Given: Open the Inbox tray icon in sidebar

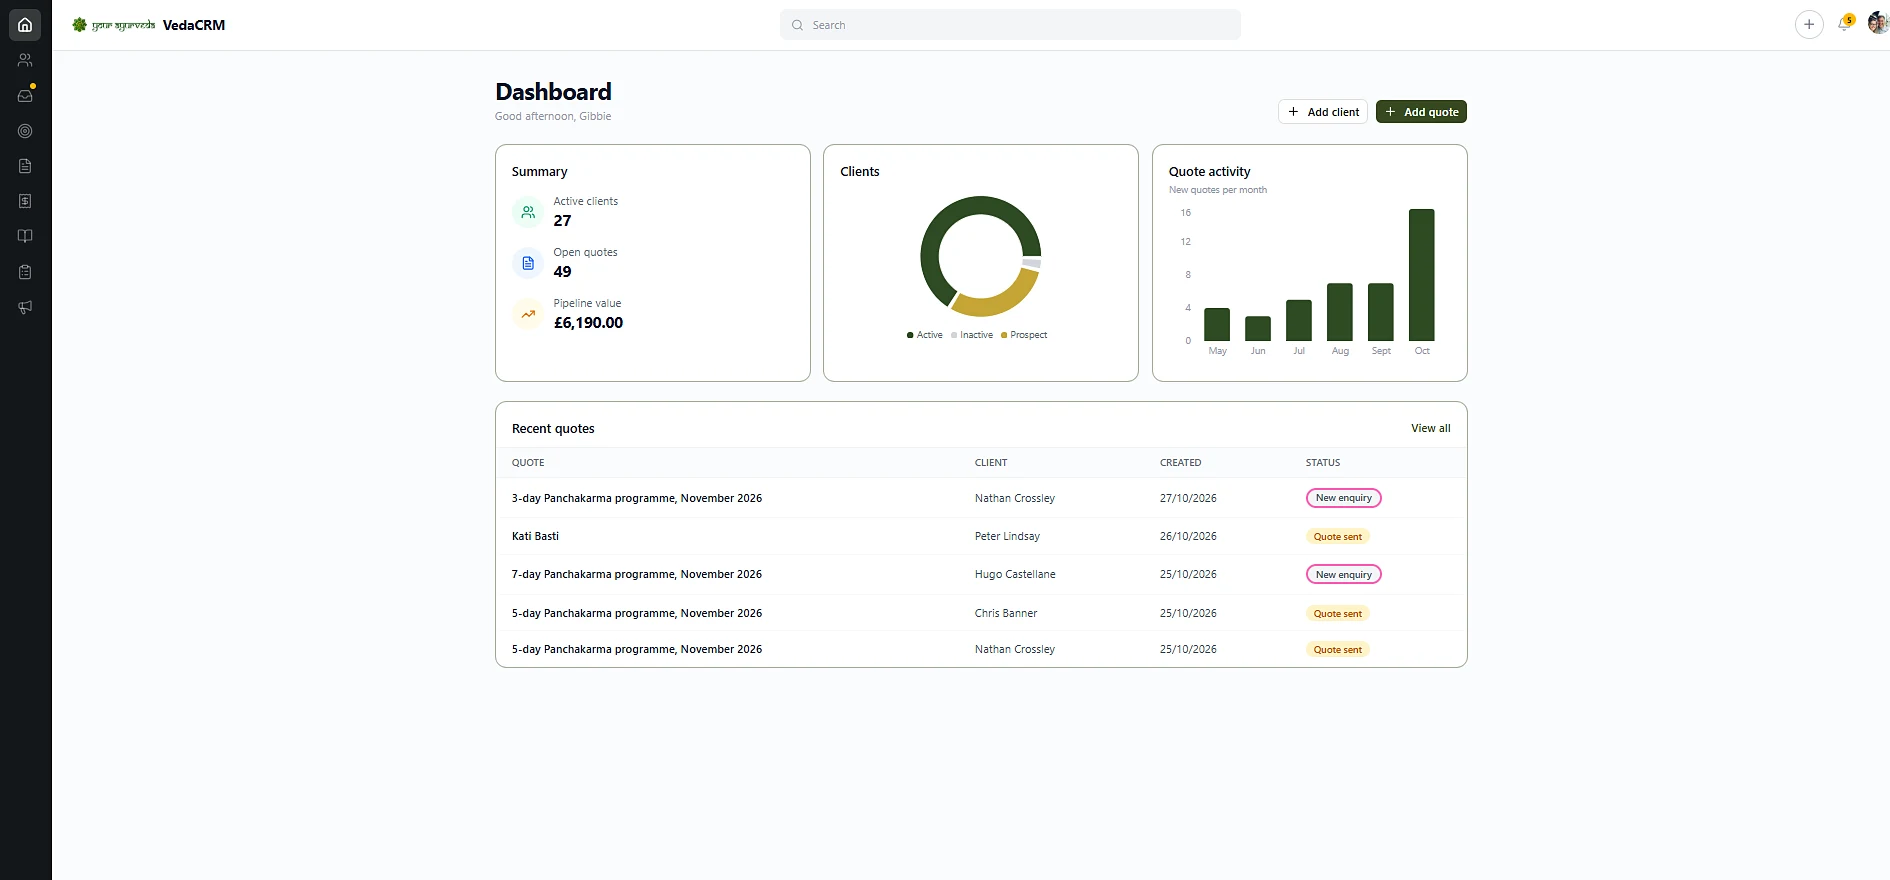Looking at the screenshot, I should 25,96.
